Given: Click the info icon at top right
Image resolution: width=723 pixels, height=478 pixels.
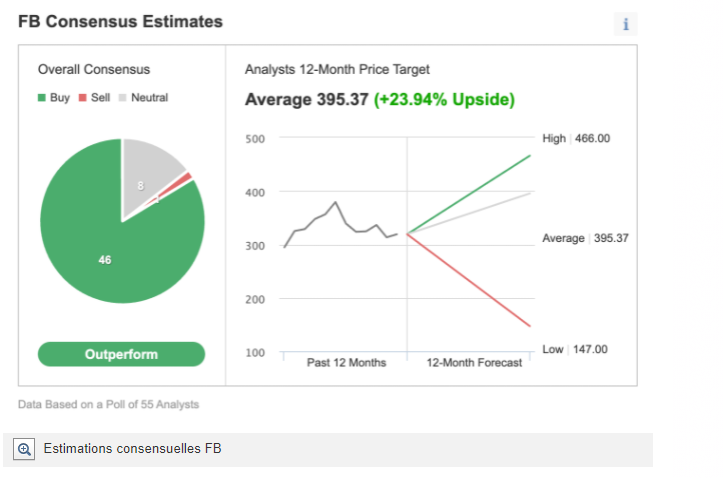Looking at the screenshot, I should point(626,25).
